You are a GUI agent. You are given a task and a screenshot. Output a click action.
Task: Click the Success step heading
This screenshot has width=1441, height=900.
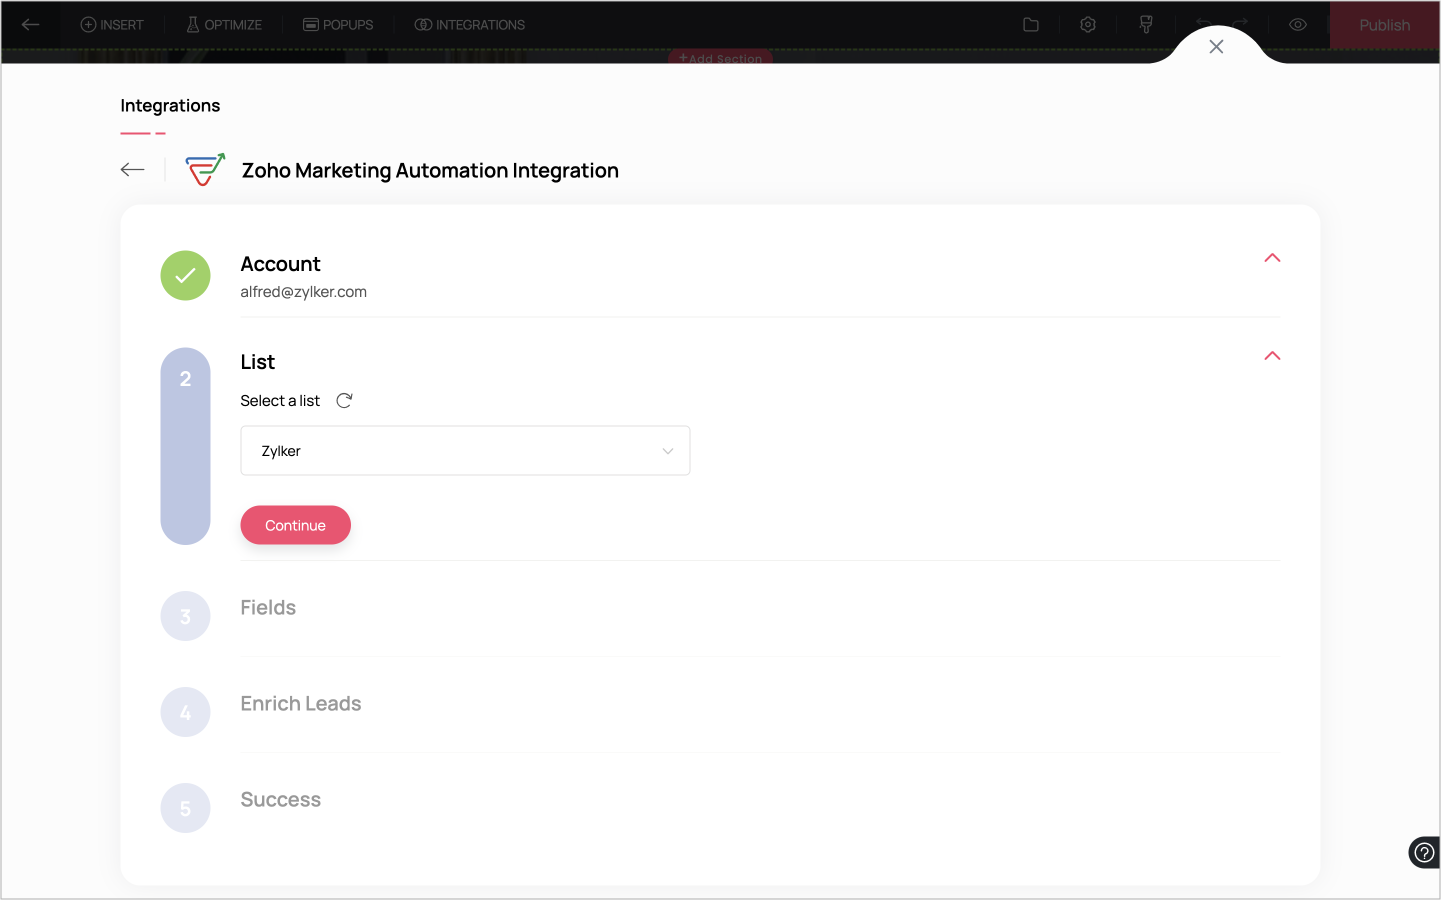(x=281, y=800)
